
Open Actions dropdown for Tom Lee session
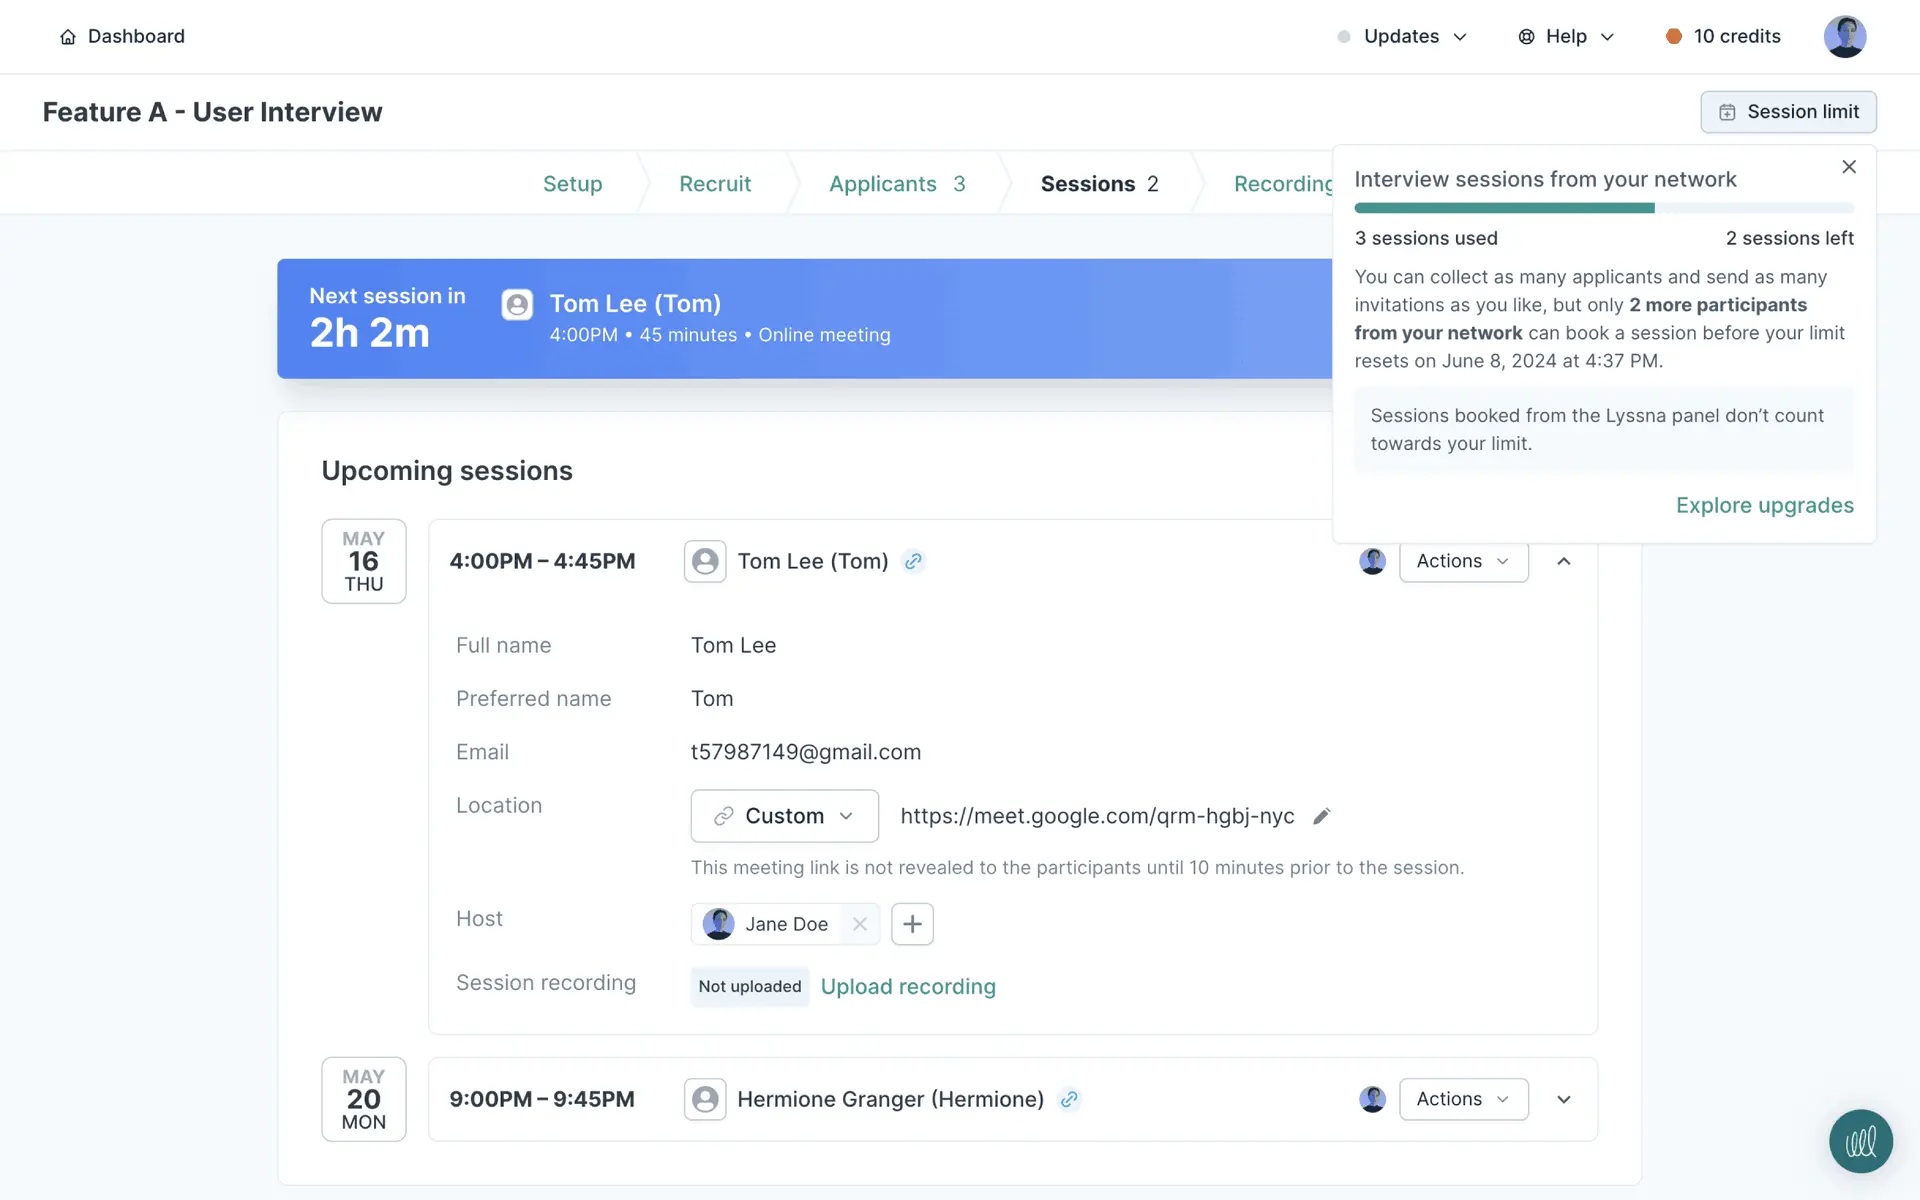coord(1463,562)
